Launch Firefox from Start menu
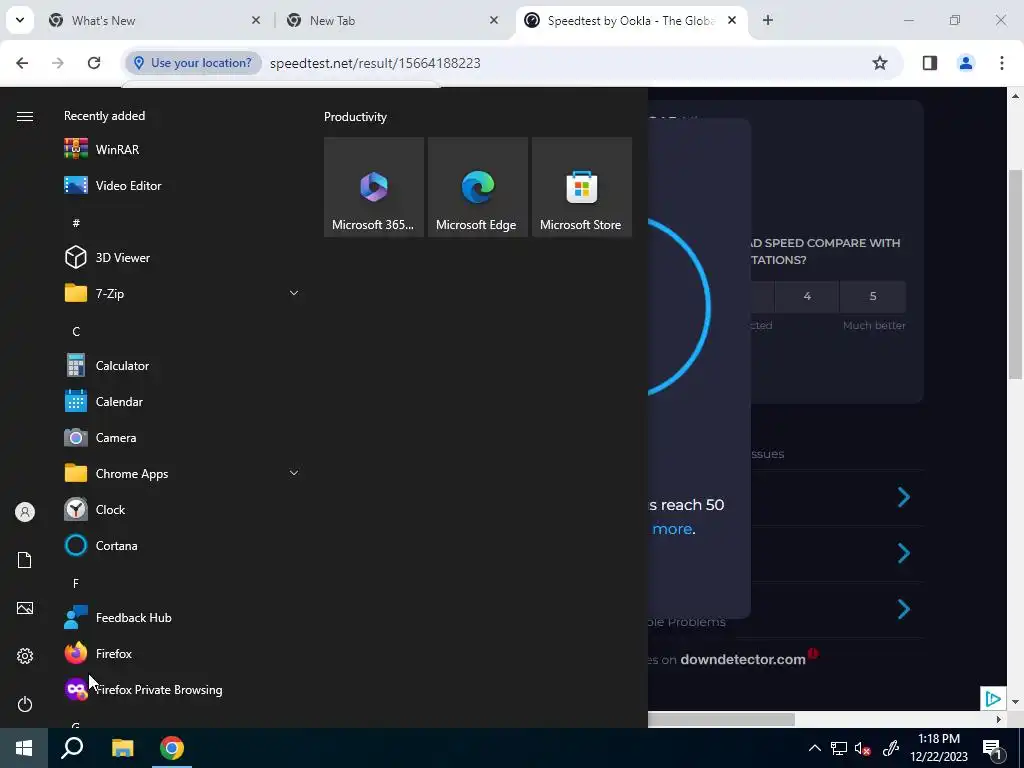This screenshot has height=768, width=1024. coord(181,654)
